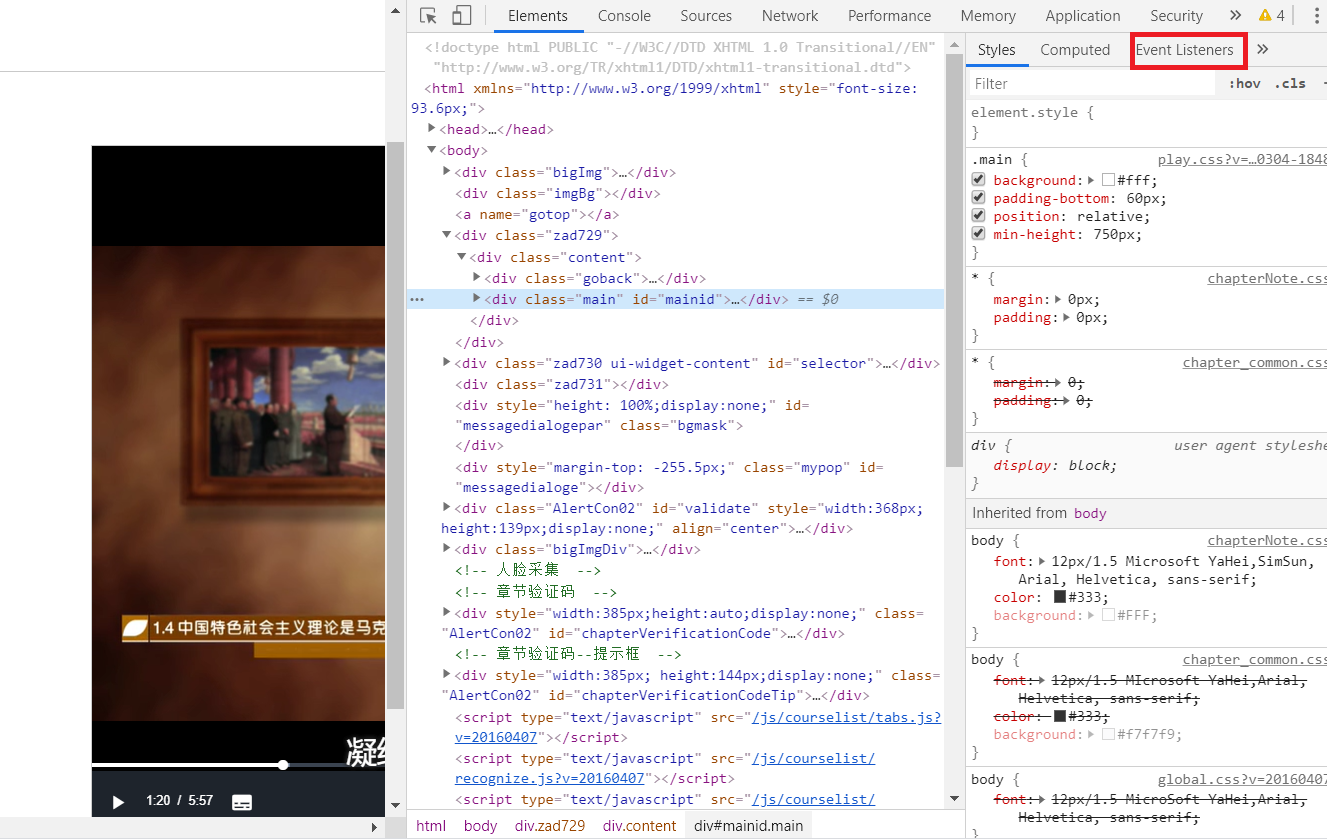Show more DevTools panels chevron

1235,16
